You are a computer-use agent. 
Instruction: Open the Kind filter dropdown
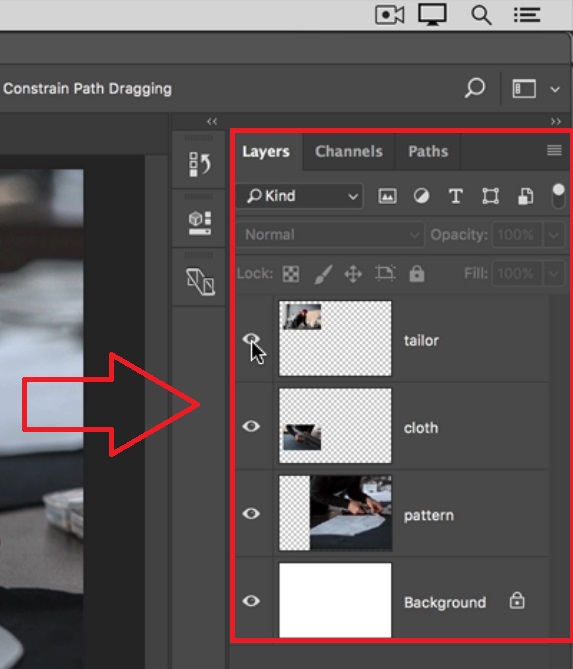[x=300, y=196]
